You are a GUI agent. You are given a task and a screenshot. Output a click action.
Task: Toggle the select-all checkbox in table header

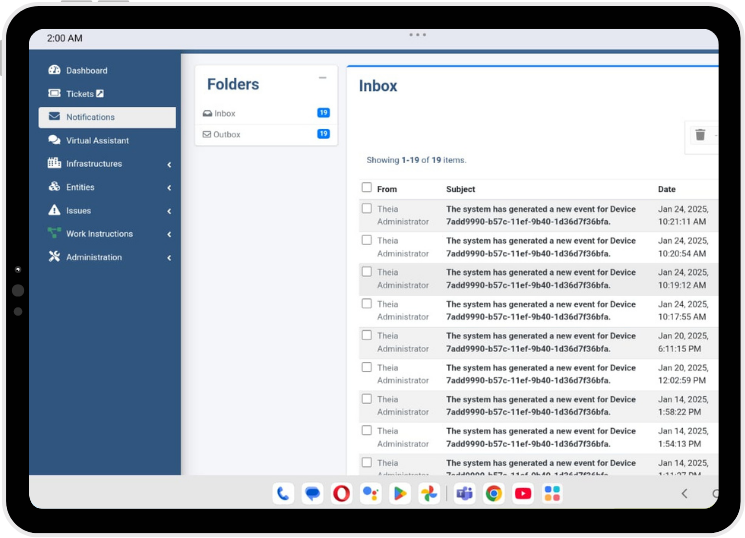pyautogui.click(x=366, y=187)
